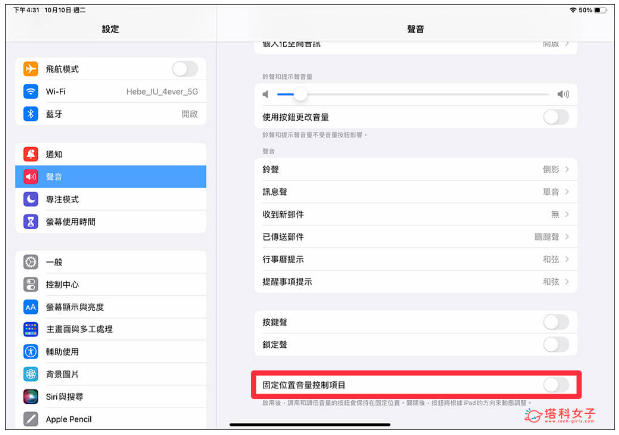Tap the Wi-Fi icon in sidebar
Image resolution: width=619 pixels, height=435 pixels.
tap(31, 91)
